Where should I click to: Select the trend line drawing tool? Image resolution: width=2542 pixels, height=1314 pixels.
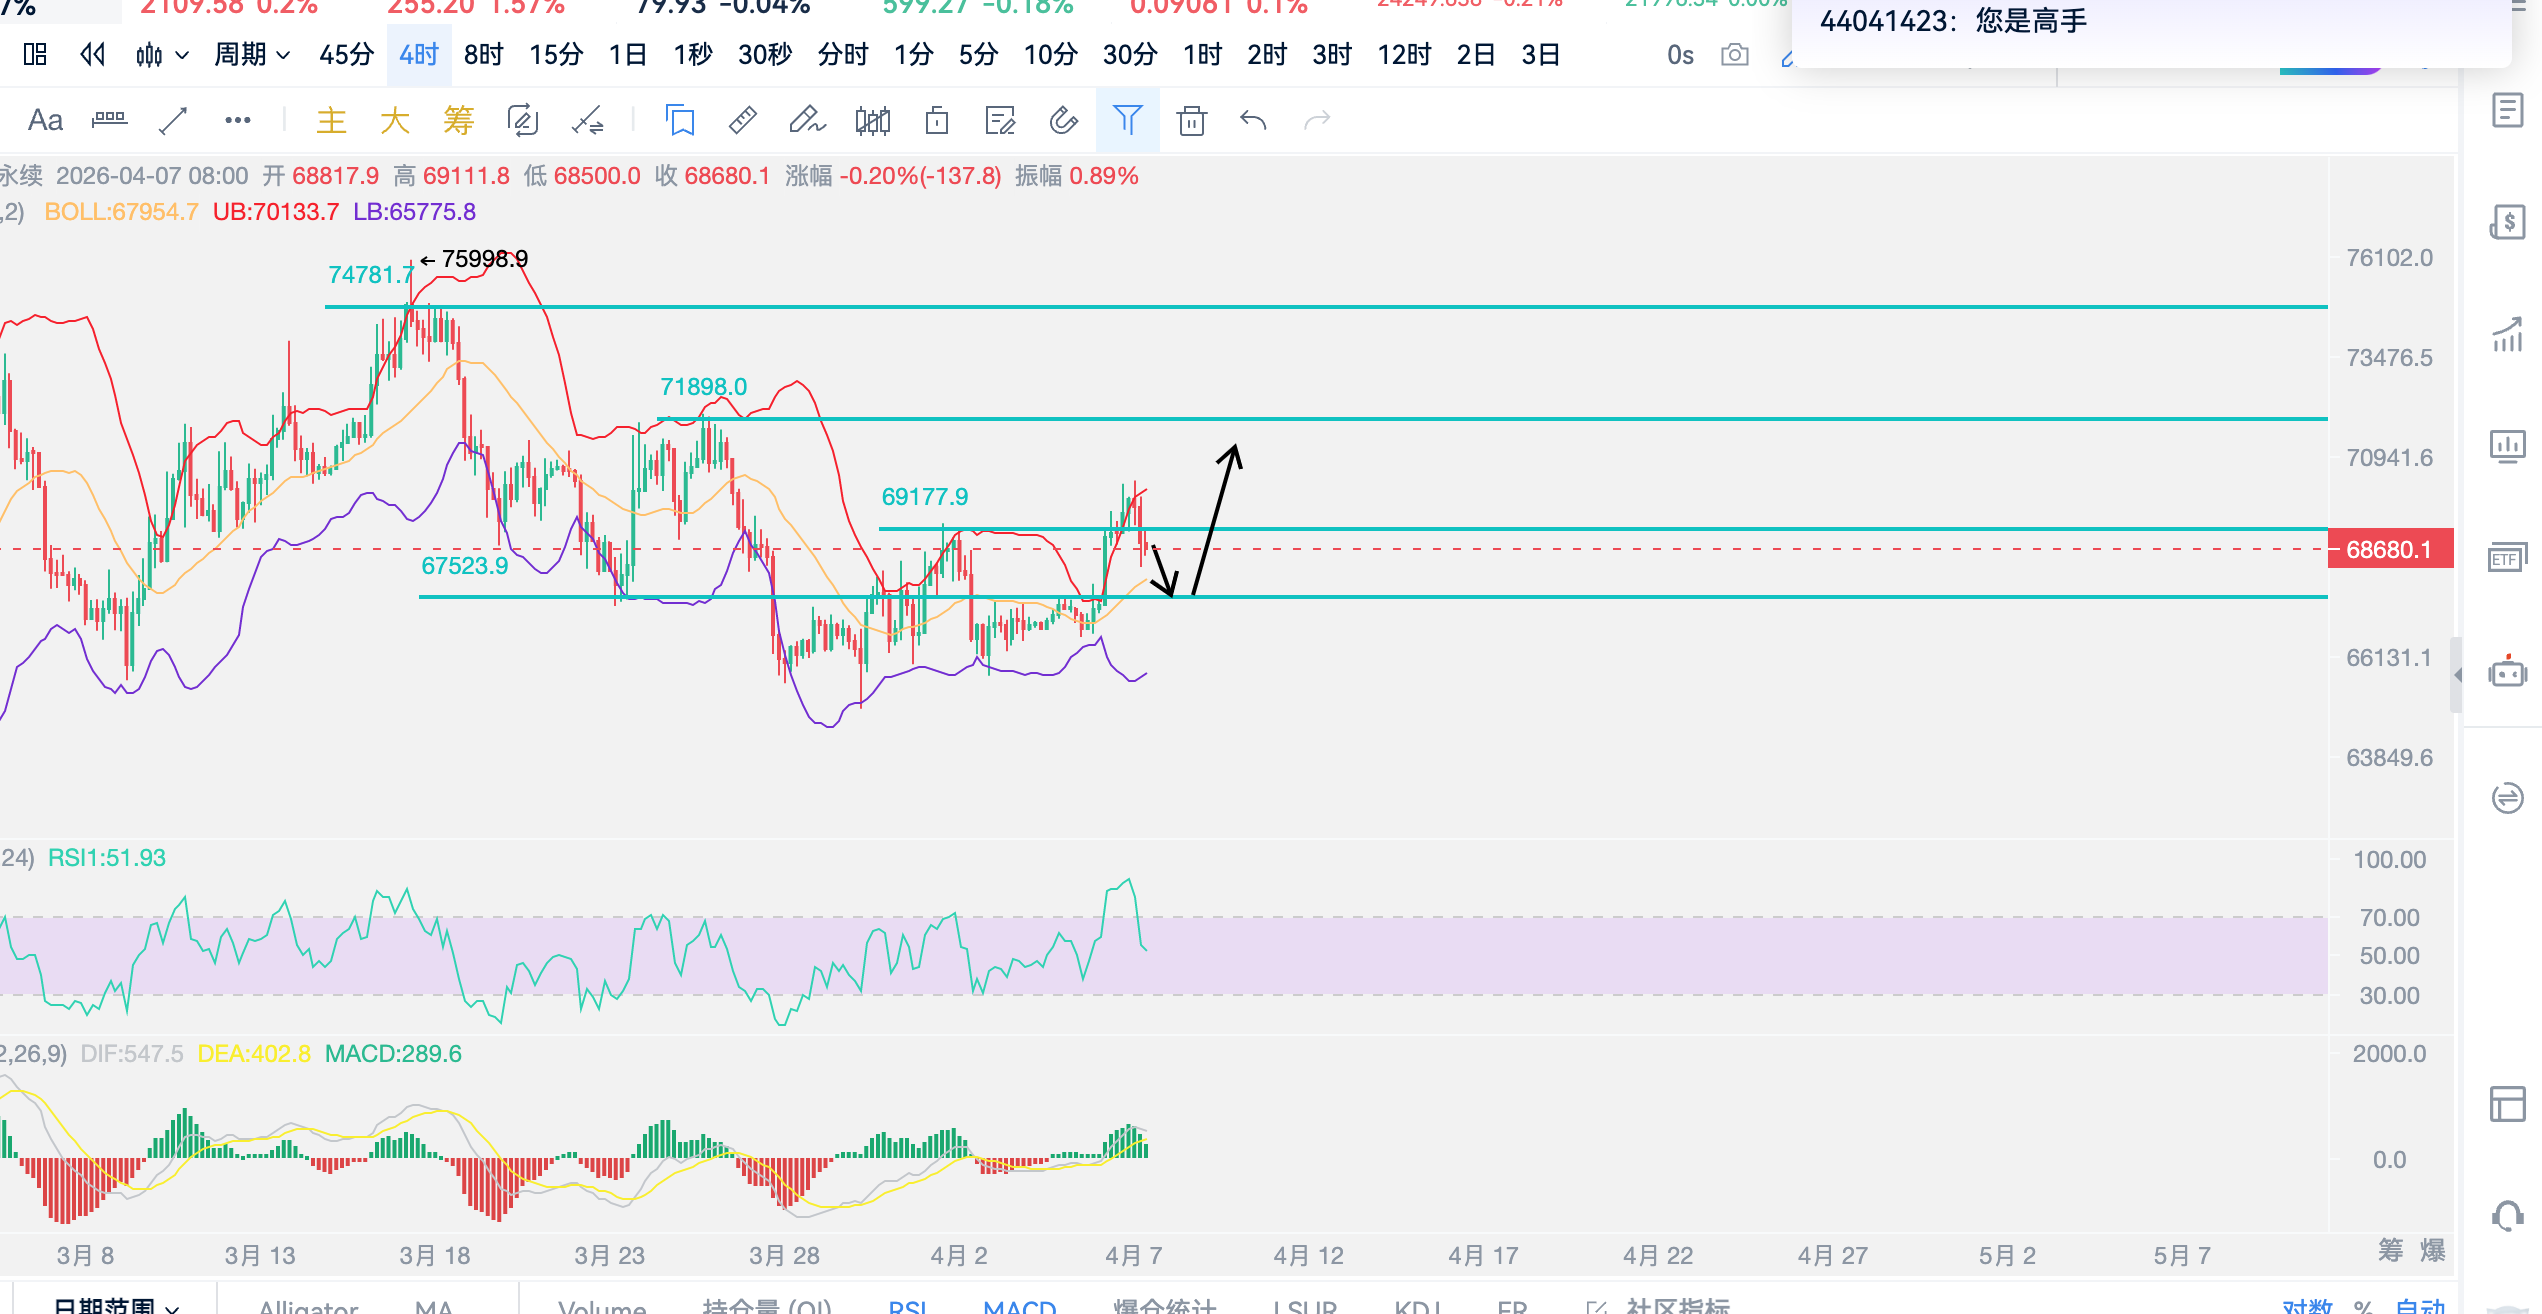[173, 121]
